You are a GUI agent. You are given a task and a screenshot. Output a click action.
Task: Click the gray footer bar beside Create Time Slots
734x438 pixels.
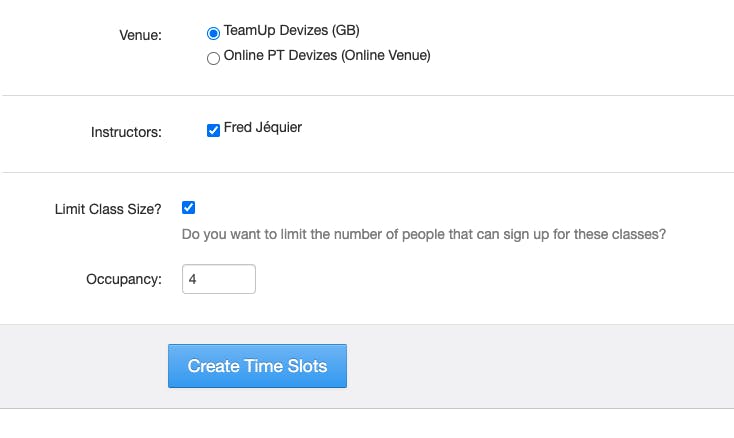click(x=540, y=366)
